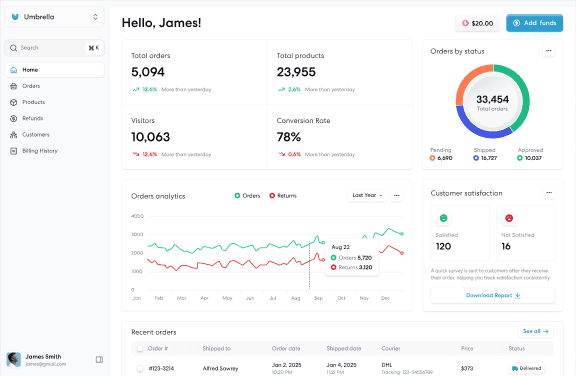Click the Customers people icon
The height and width of the screenshot is (376, 576).
pos(14,135)
